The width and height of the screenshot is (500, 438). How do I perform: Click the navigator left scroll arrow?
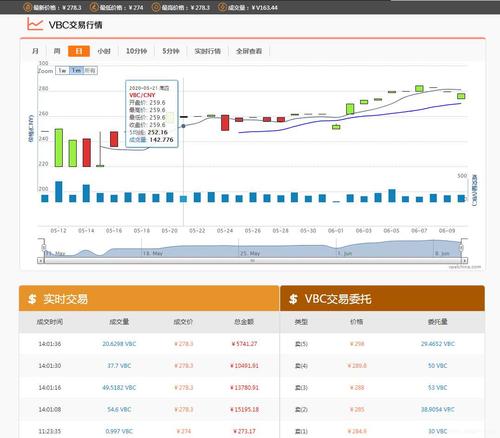[x=40, y=260]
